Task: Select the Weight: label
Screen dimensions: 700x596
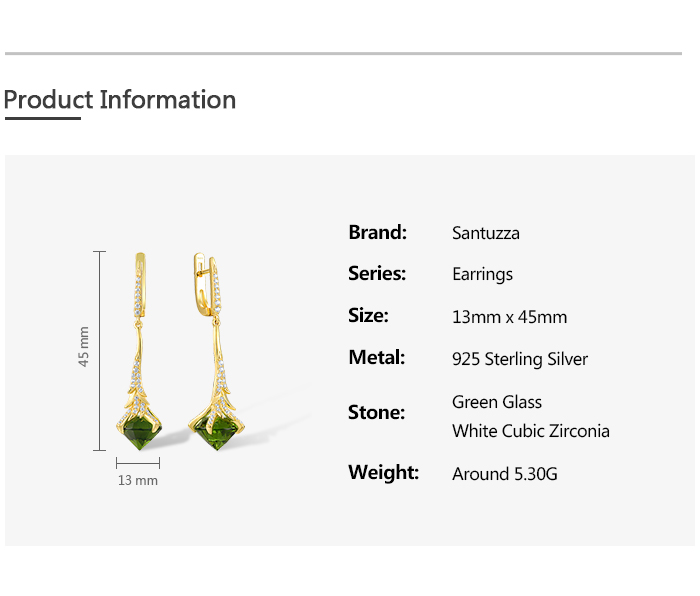Action: tap(383, 473)
